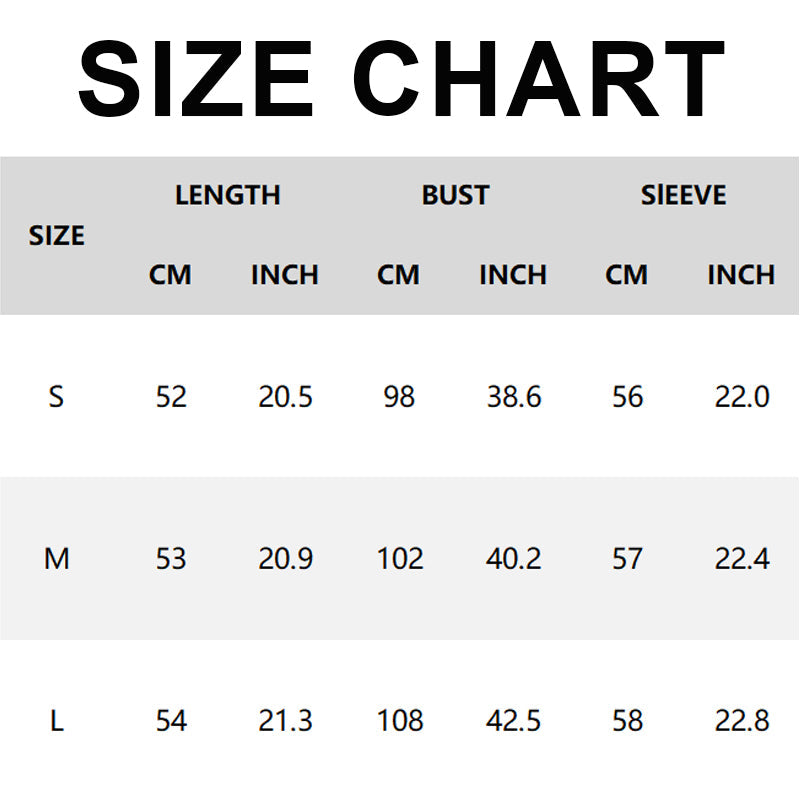Select the BUST column header
This screenshot has height=800, width=800.
tap(455, 195)
